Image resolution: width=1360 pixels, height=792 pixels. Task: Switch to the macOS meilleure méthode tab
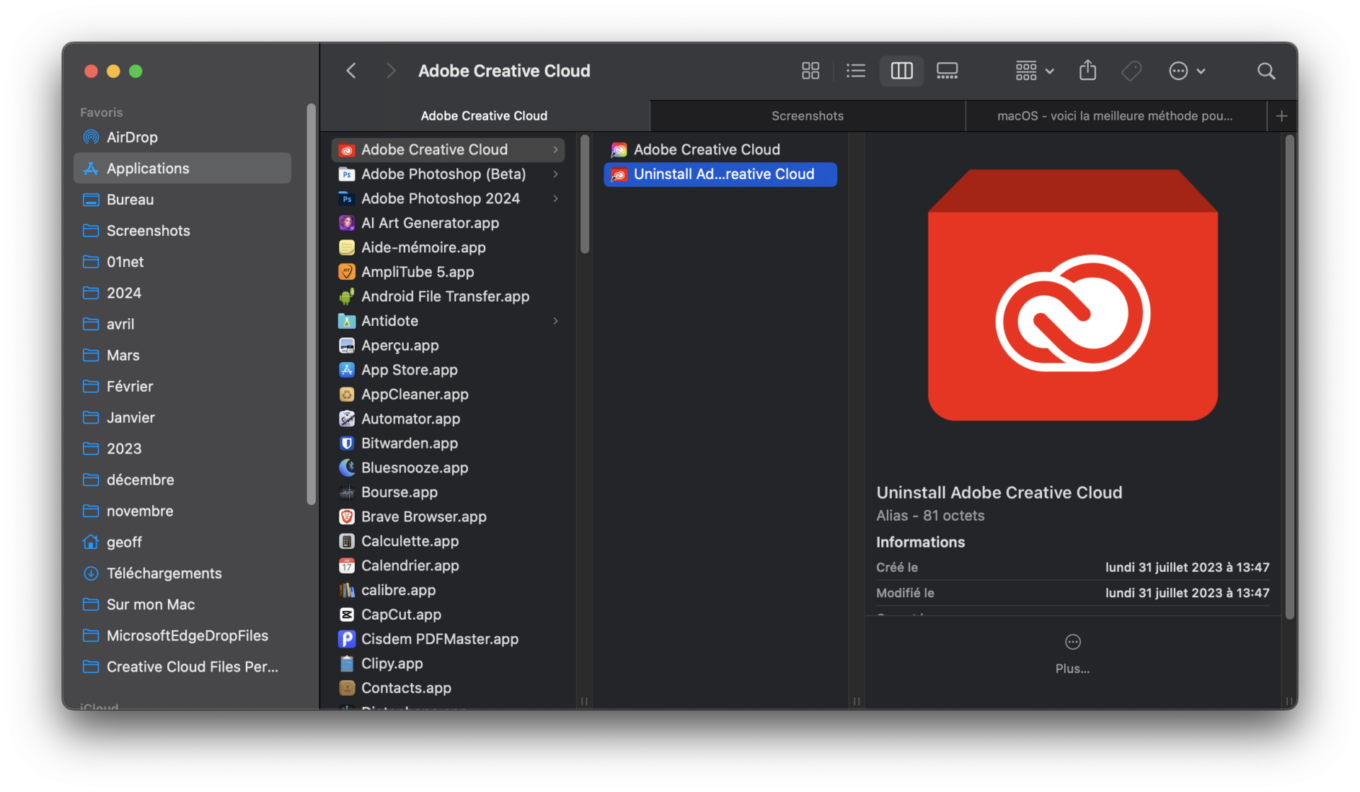1115,116
